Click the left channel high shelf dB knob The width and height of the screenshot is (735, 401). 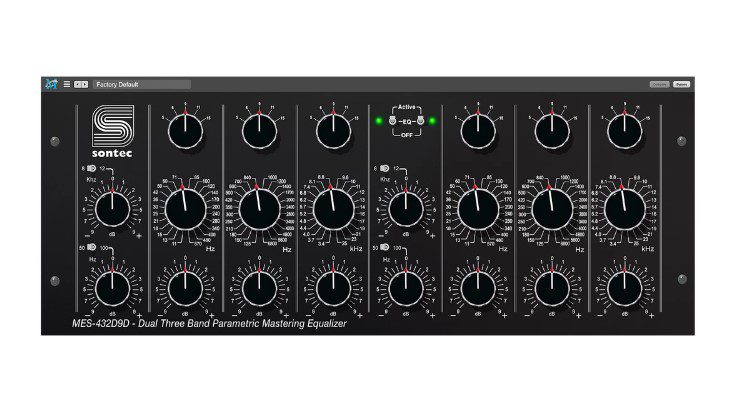point(112,208)
